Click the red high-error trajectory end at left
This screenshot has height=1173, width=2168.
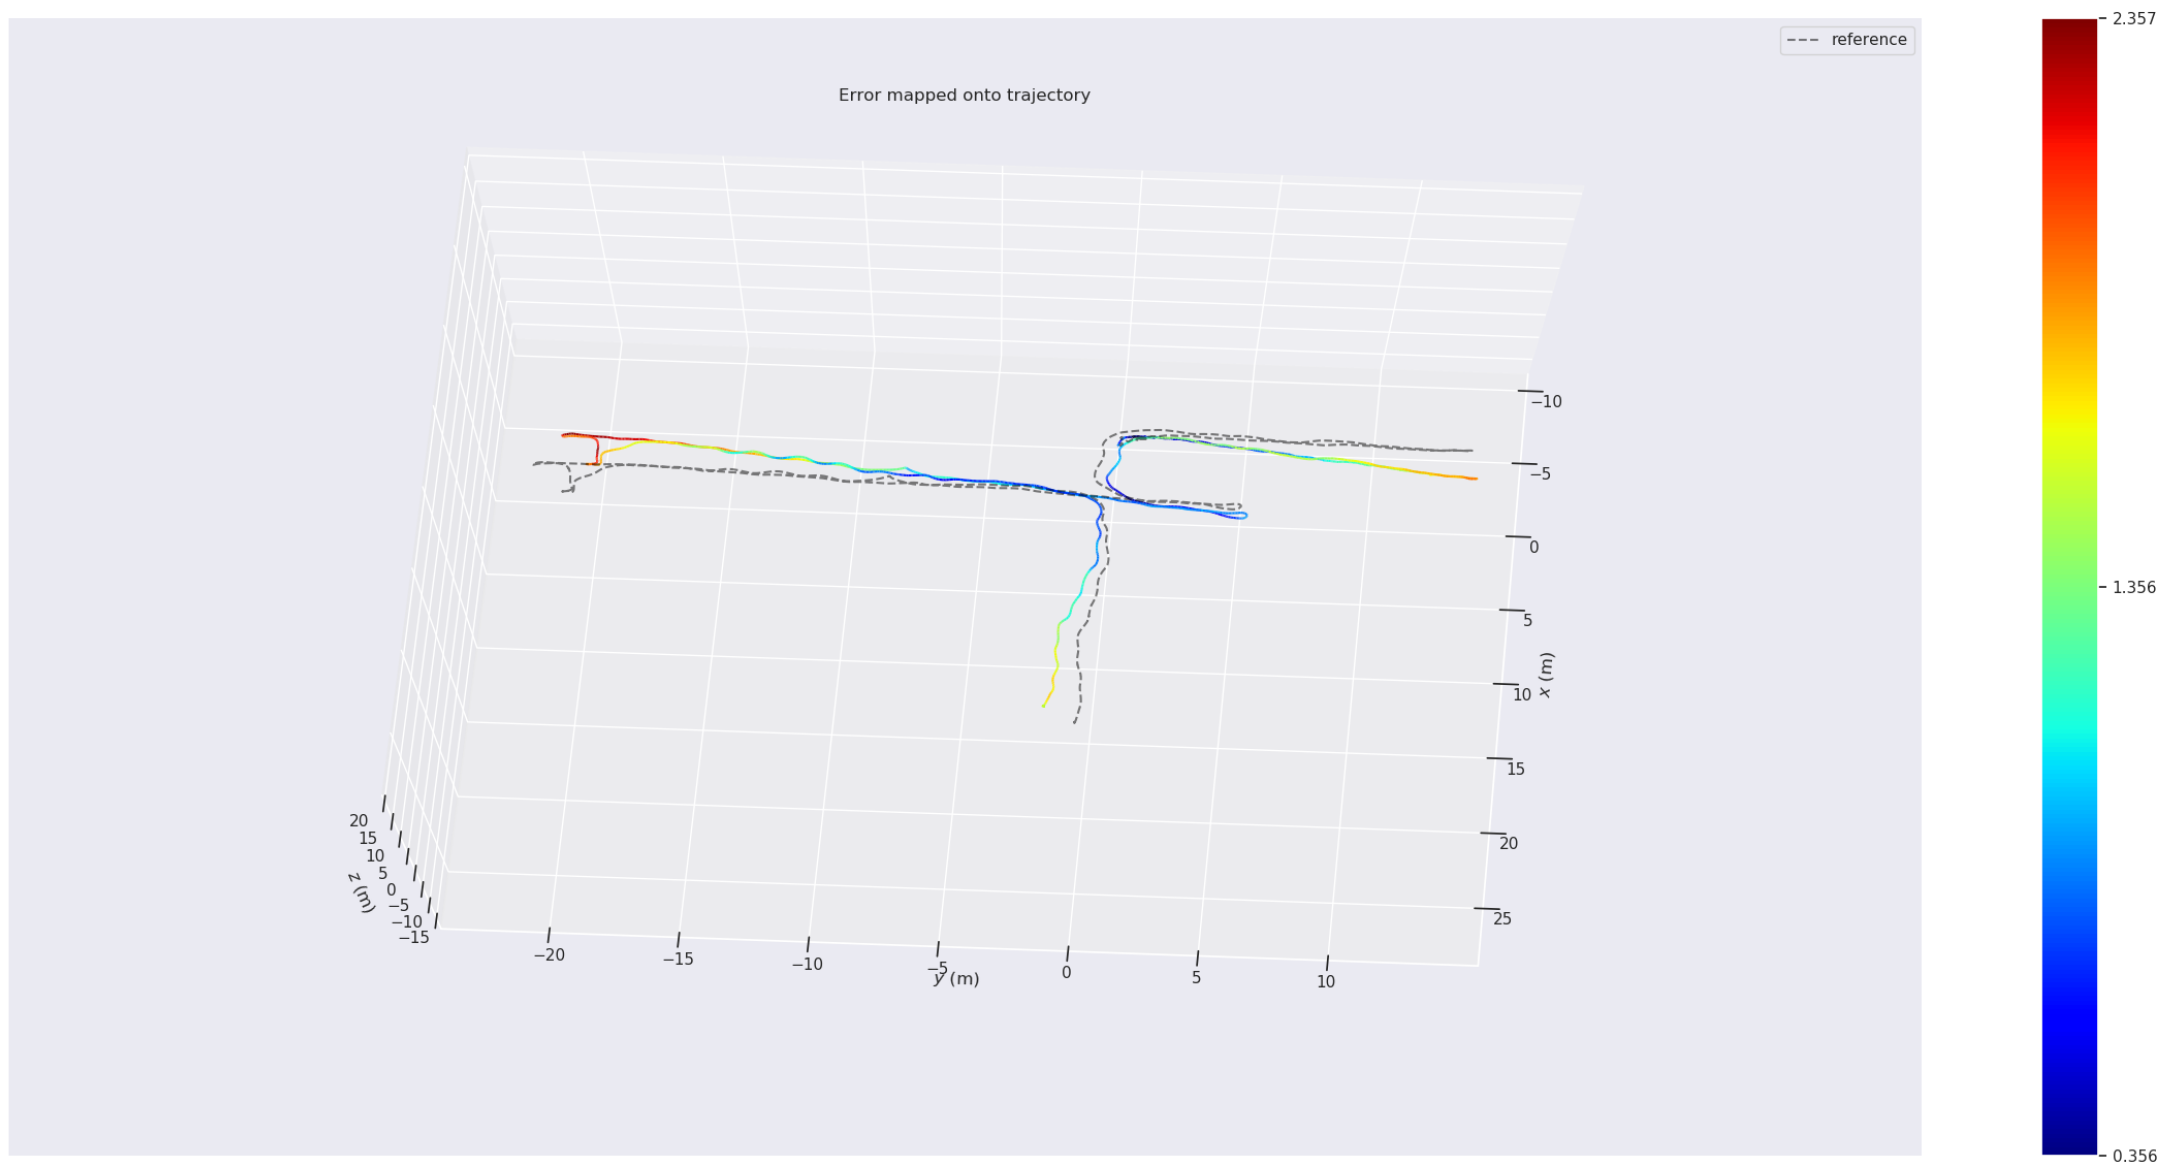567,435
